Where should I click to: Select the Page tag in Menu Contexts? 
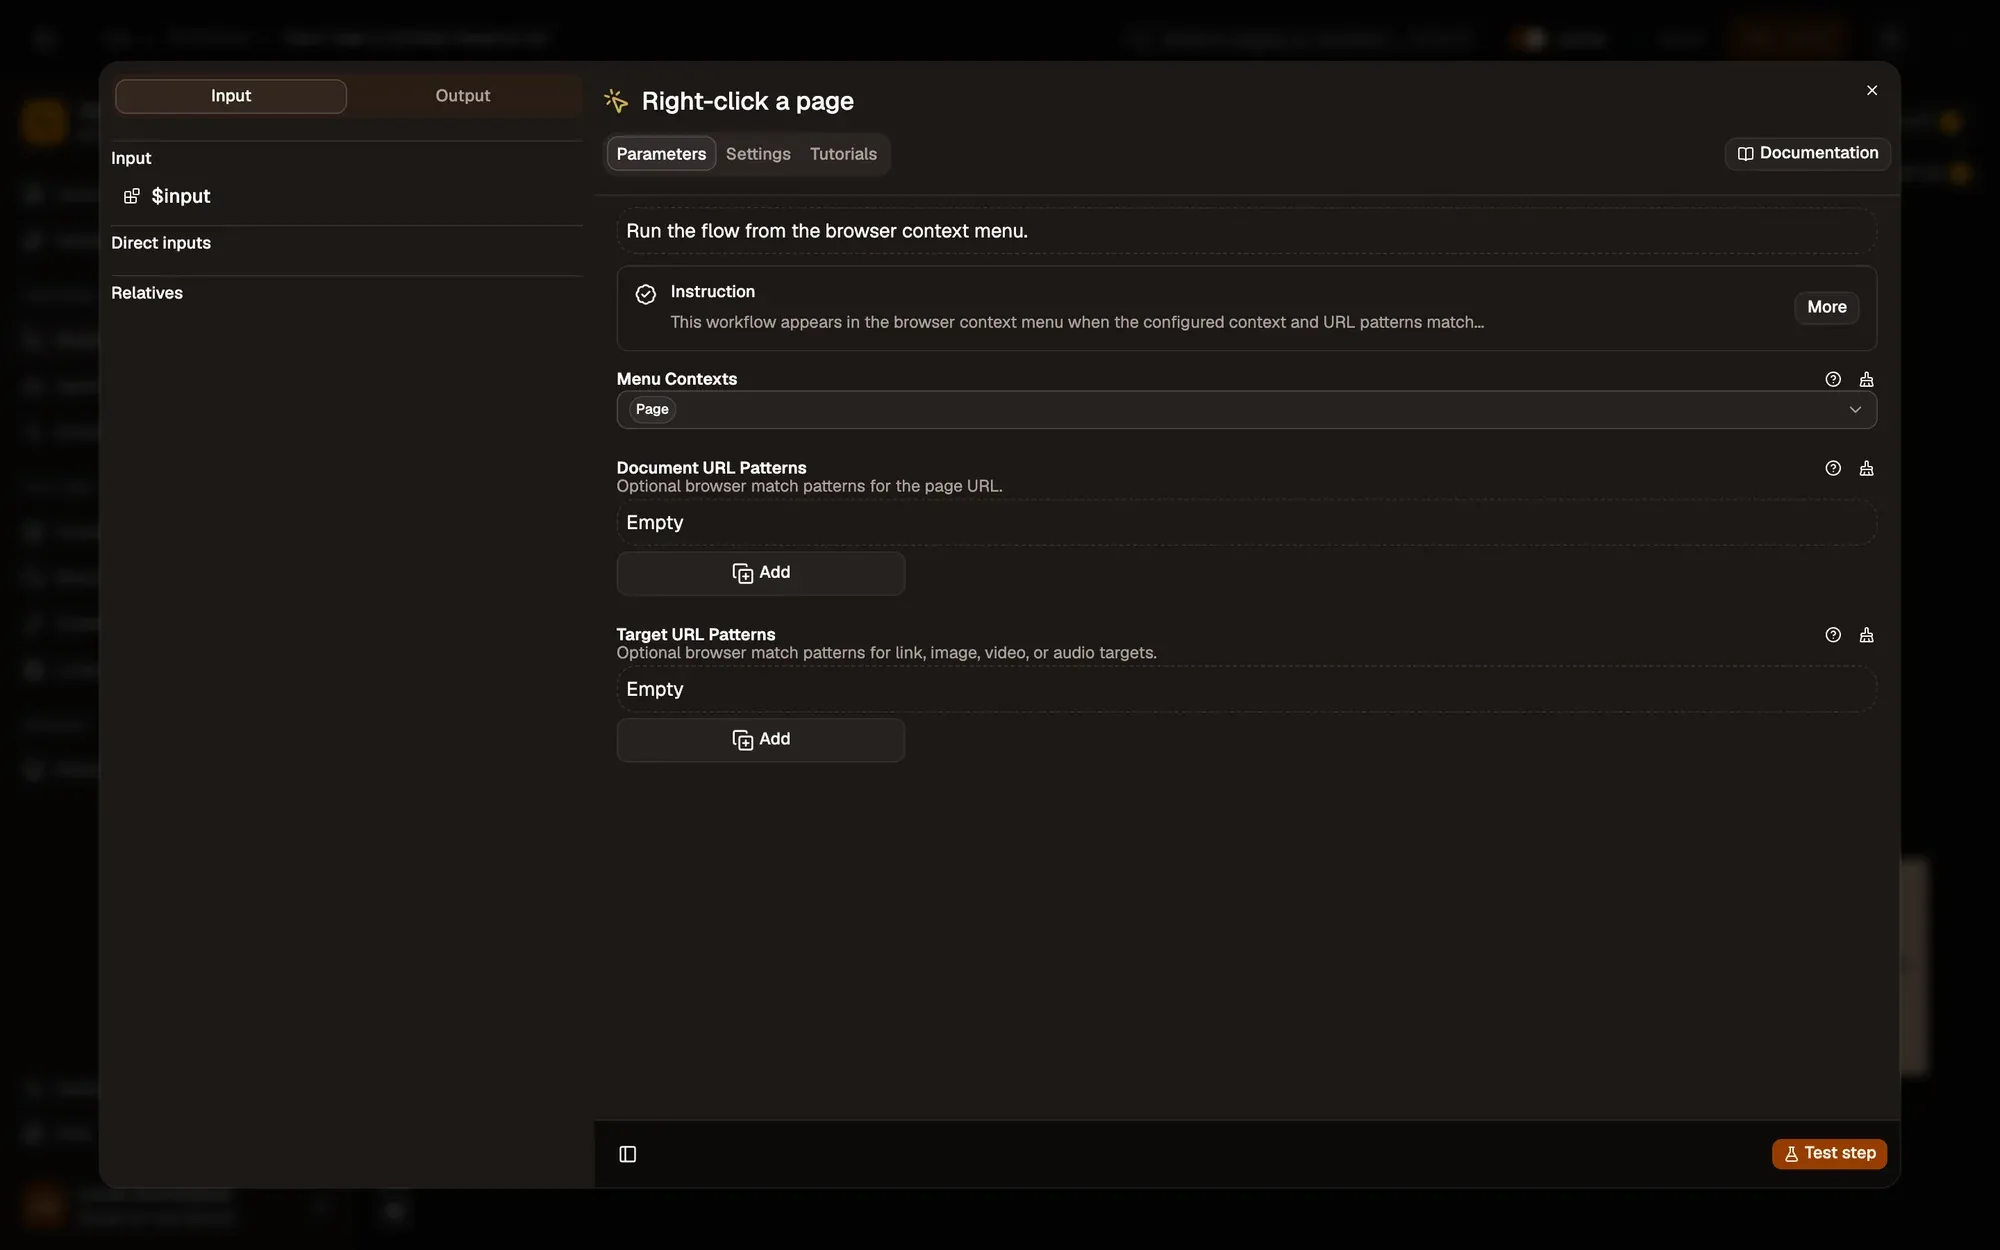click(x=652, y=410)
